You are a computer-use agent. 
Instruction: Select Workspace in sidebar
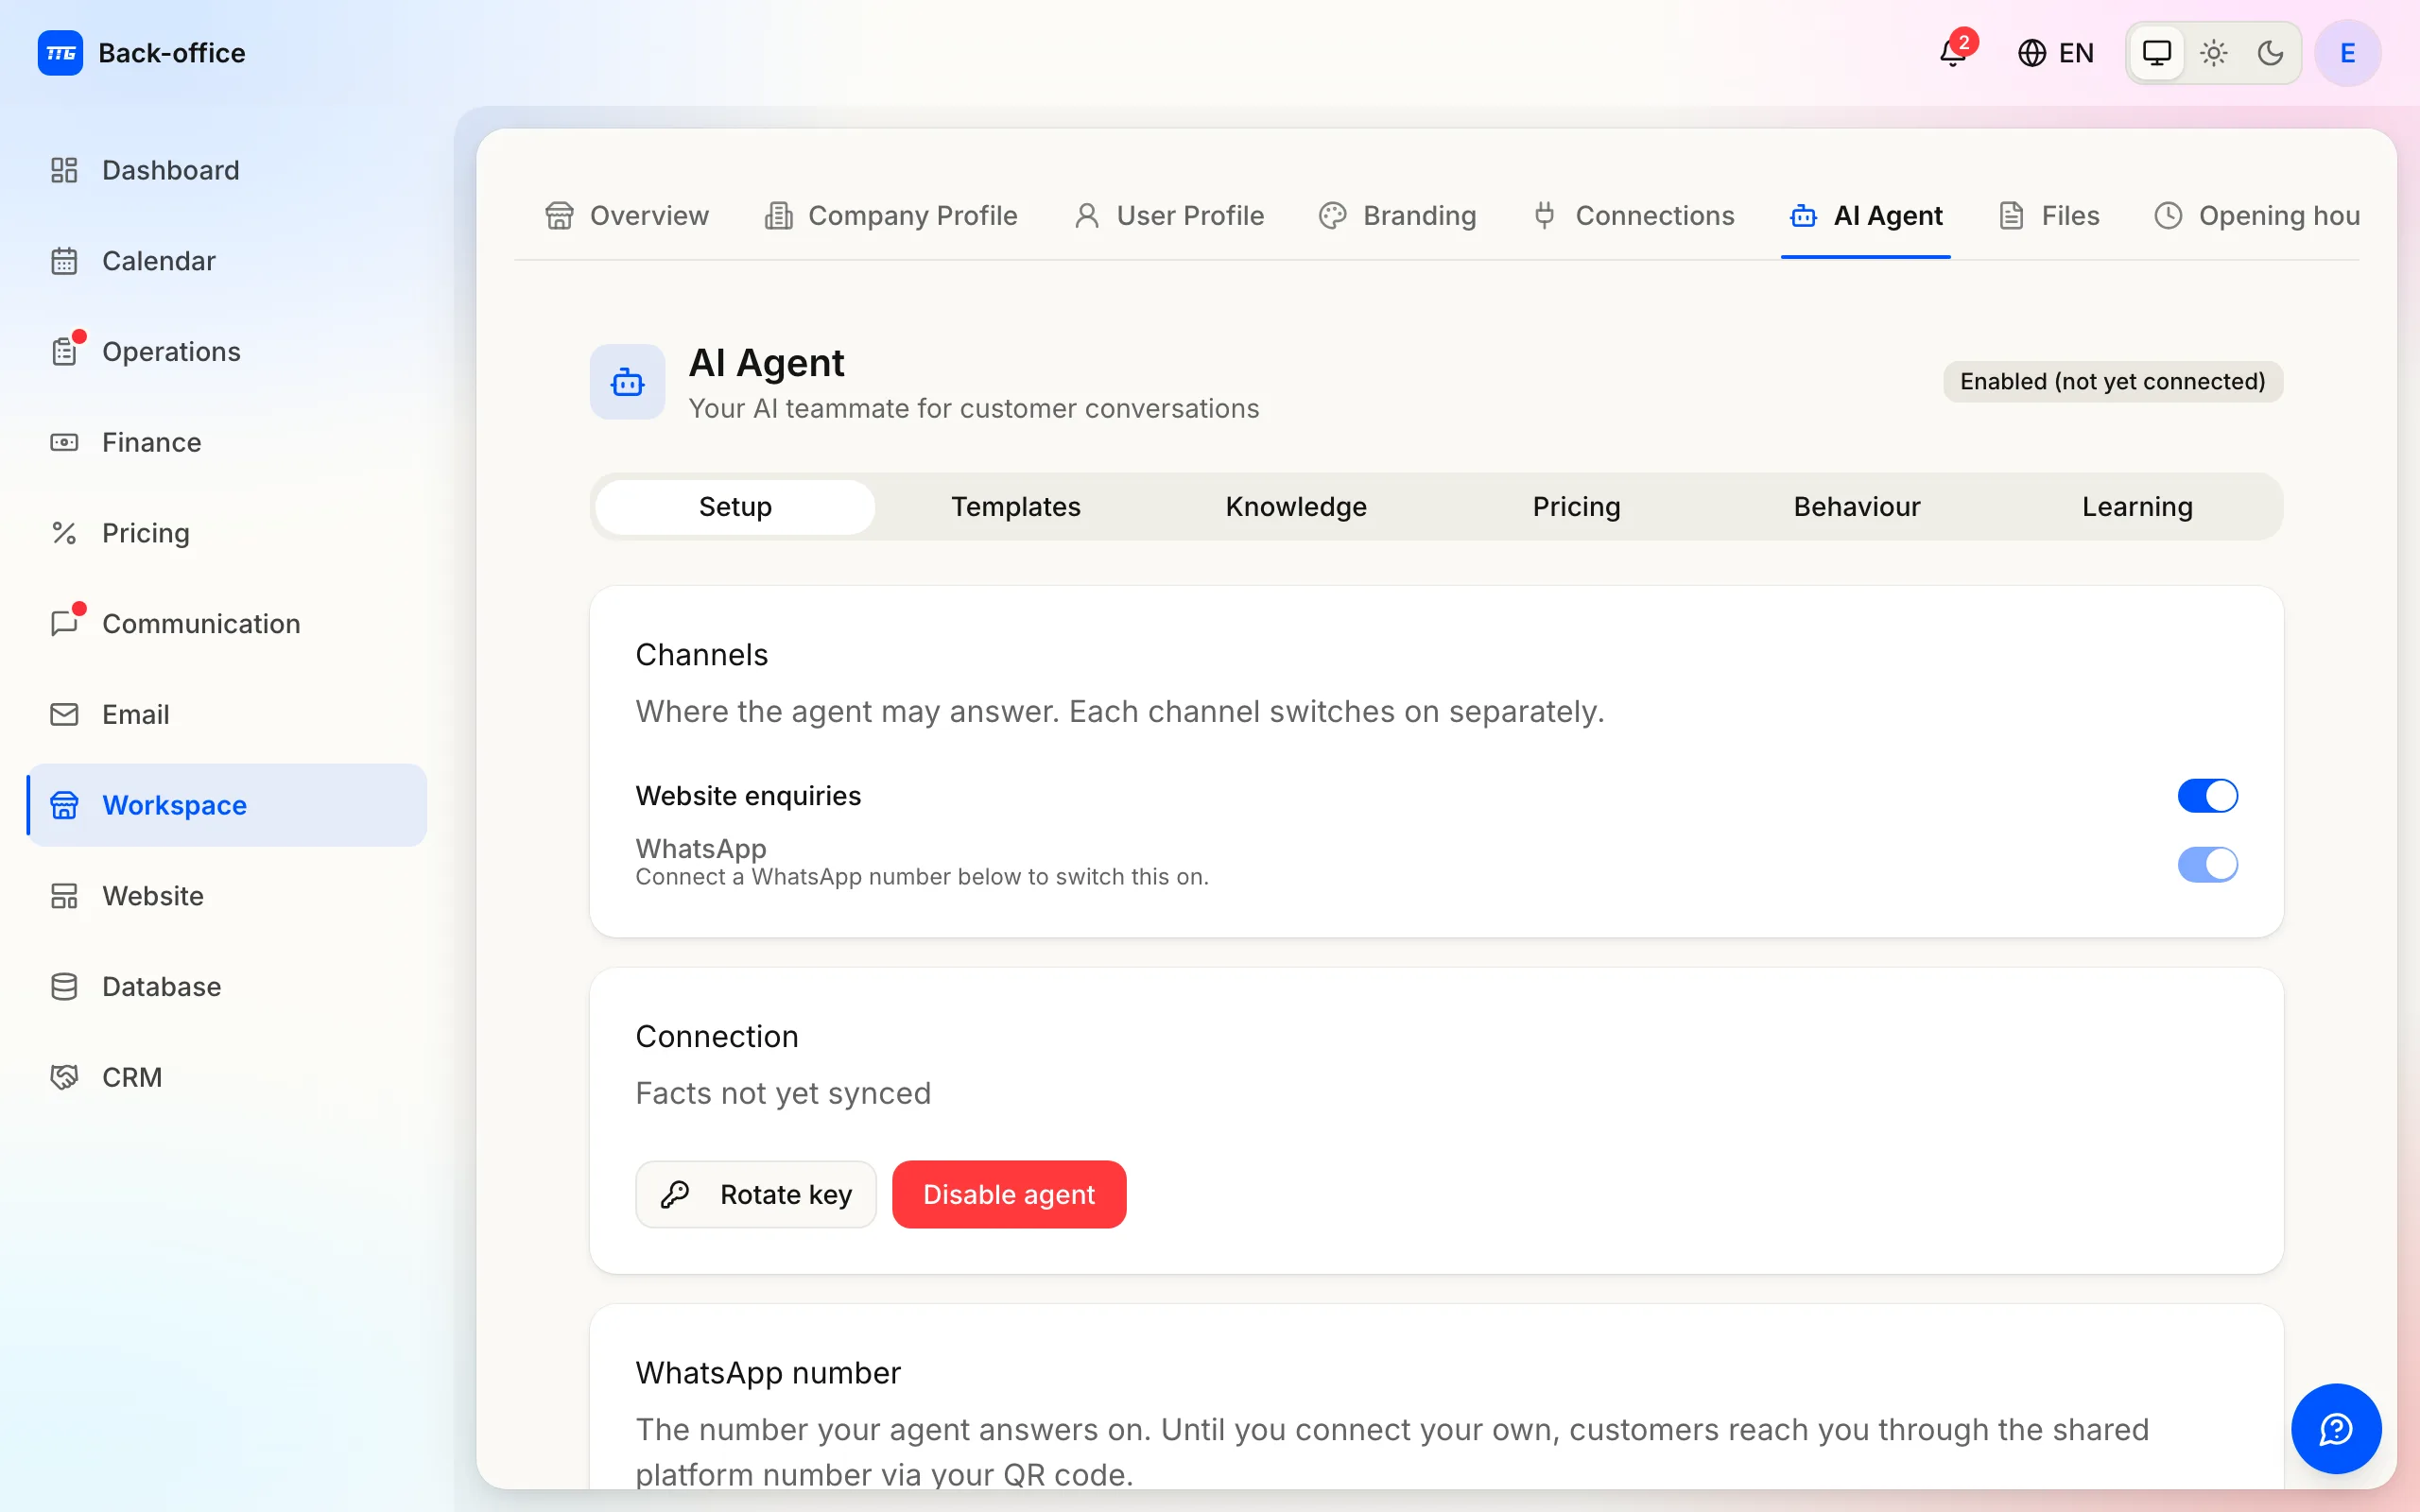click(x=227, y=805)
